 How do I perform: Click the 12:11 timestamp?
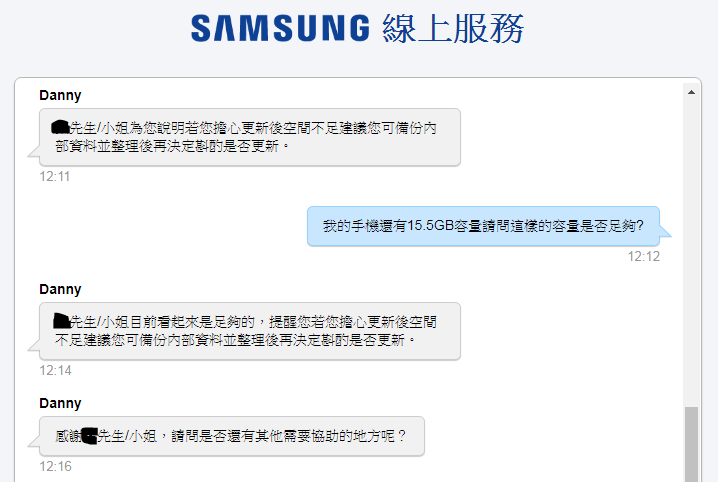[54, 177]
